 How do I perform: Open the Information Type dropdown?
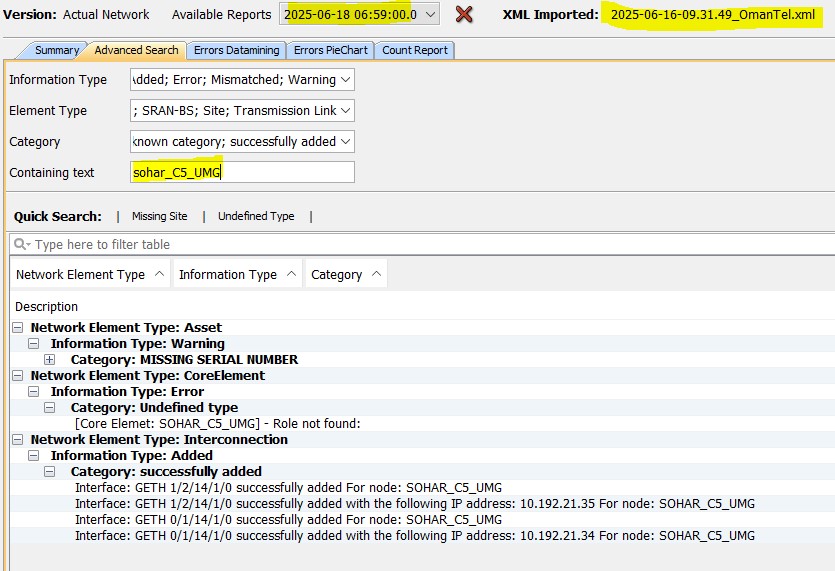point(345,80)
